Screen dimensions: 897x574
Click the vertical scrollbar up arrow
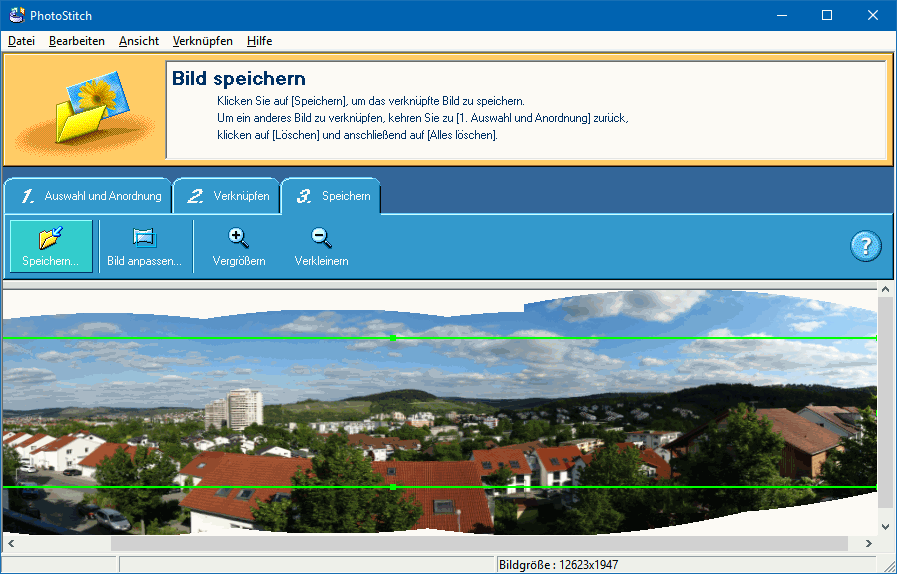(885, 289)
